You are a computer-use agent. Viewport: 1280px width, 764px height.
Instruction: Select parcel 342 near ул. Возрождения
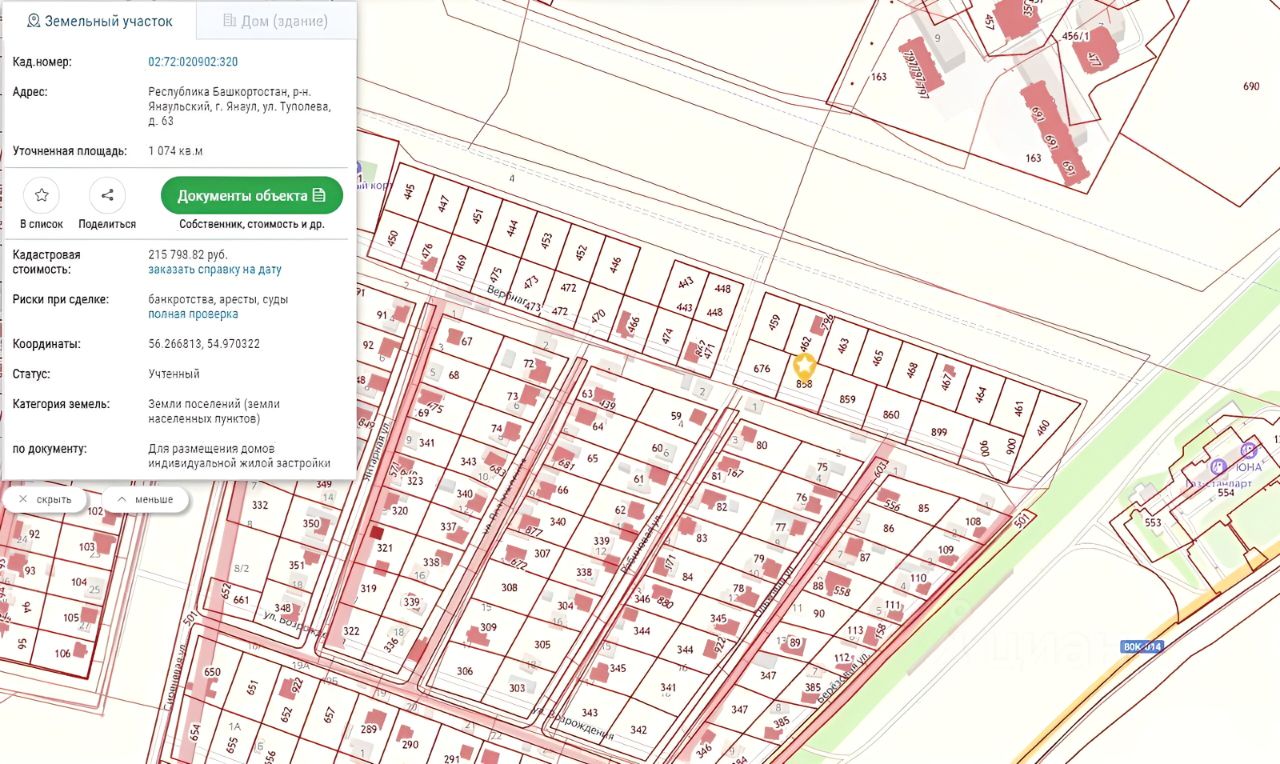(x=638, y=730)
